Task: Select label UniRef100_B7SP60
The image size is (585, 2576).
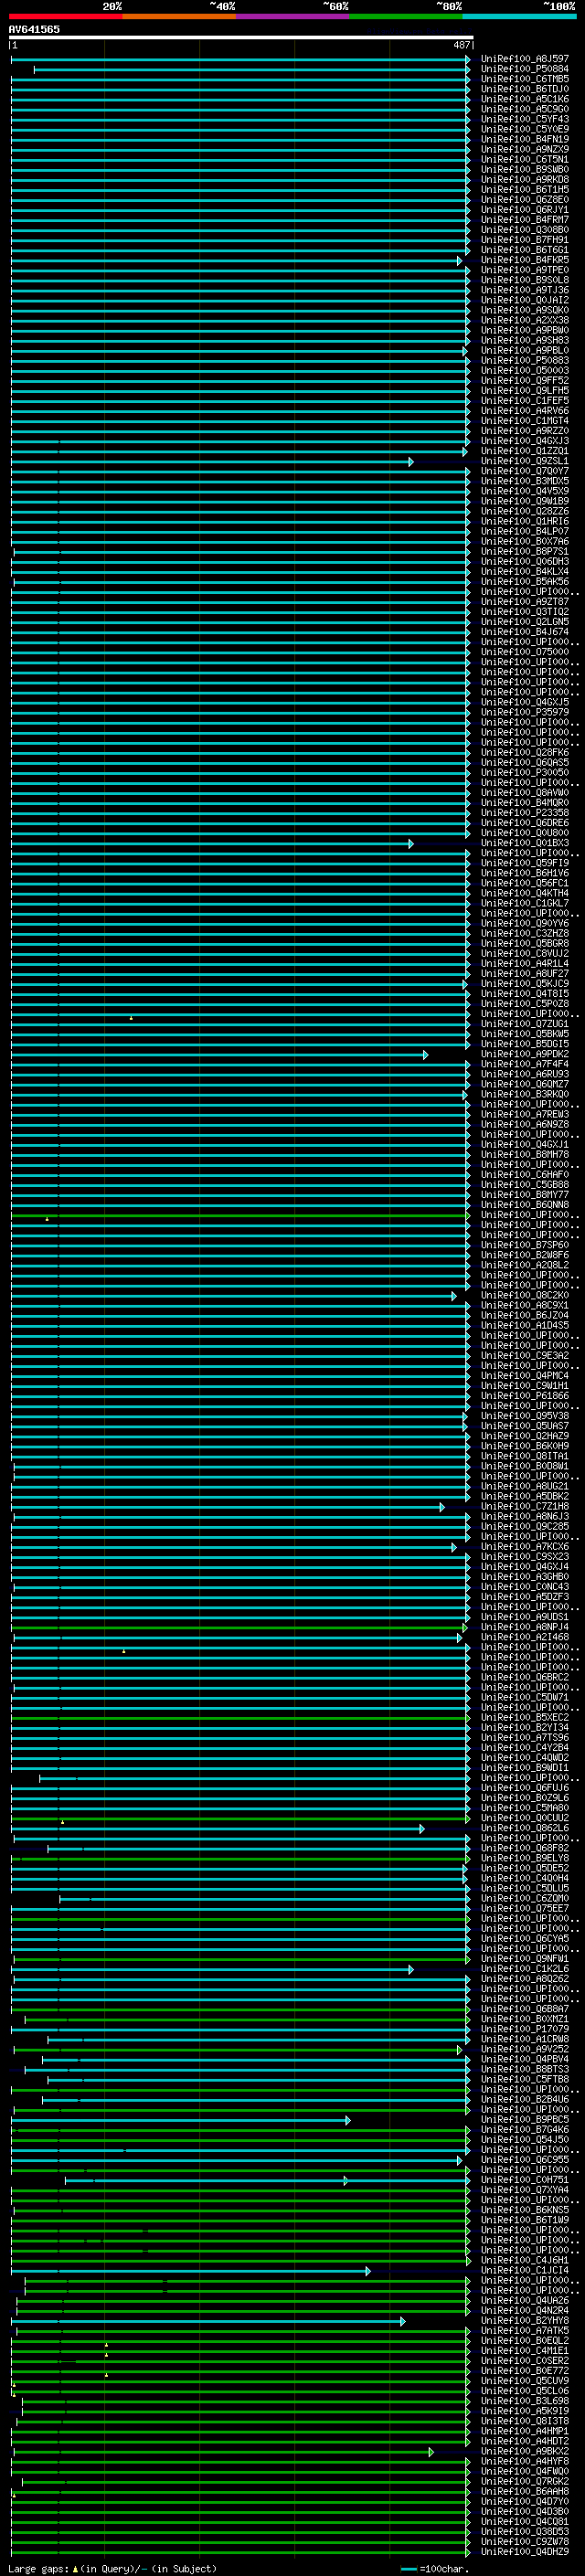Action: (x=525, y=1245)
